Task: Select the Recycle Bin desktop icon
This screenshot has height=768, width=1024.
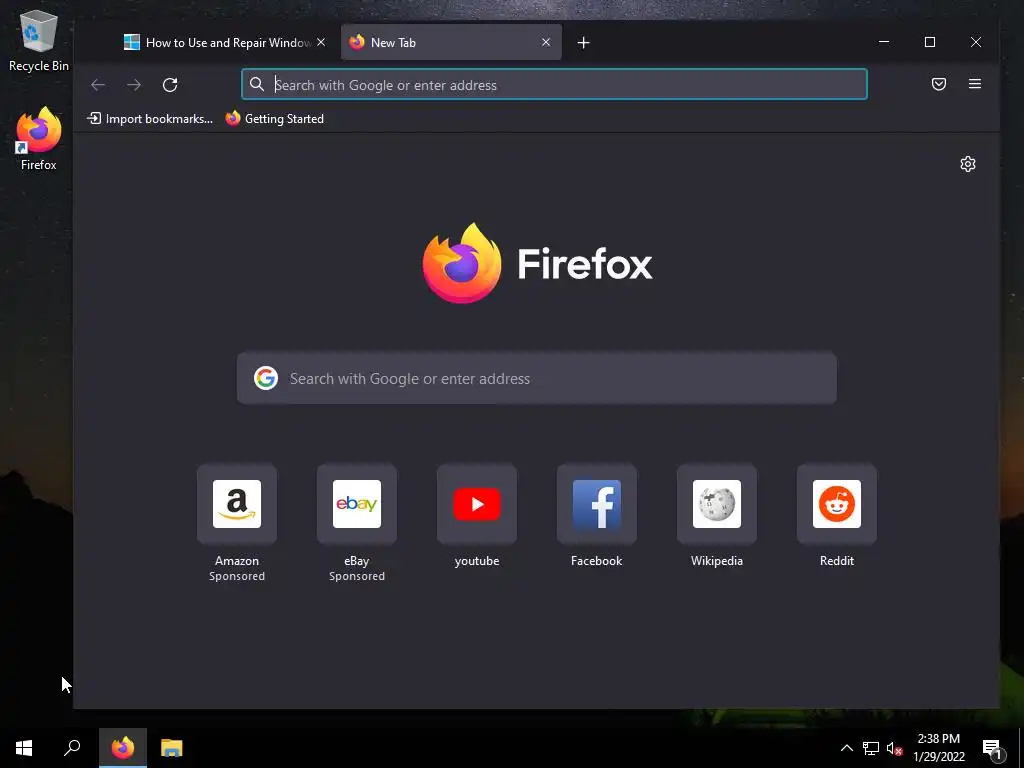Action: click(39, 40)
